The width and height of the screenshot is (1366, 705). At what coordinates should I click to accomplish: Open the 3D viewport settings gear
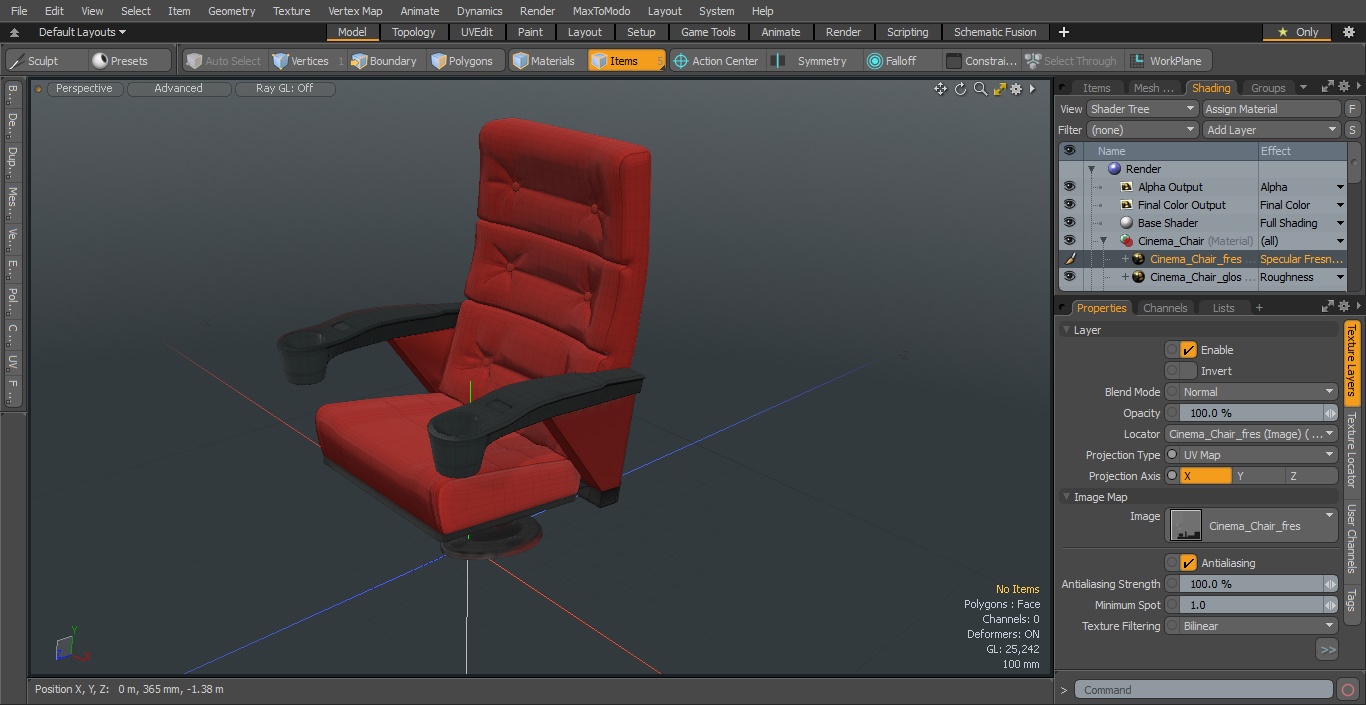1016,89
